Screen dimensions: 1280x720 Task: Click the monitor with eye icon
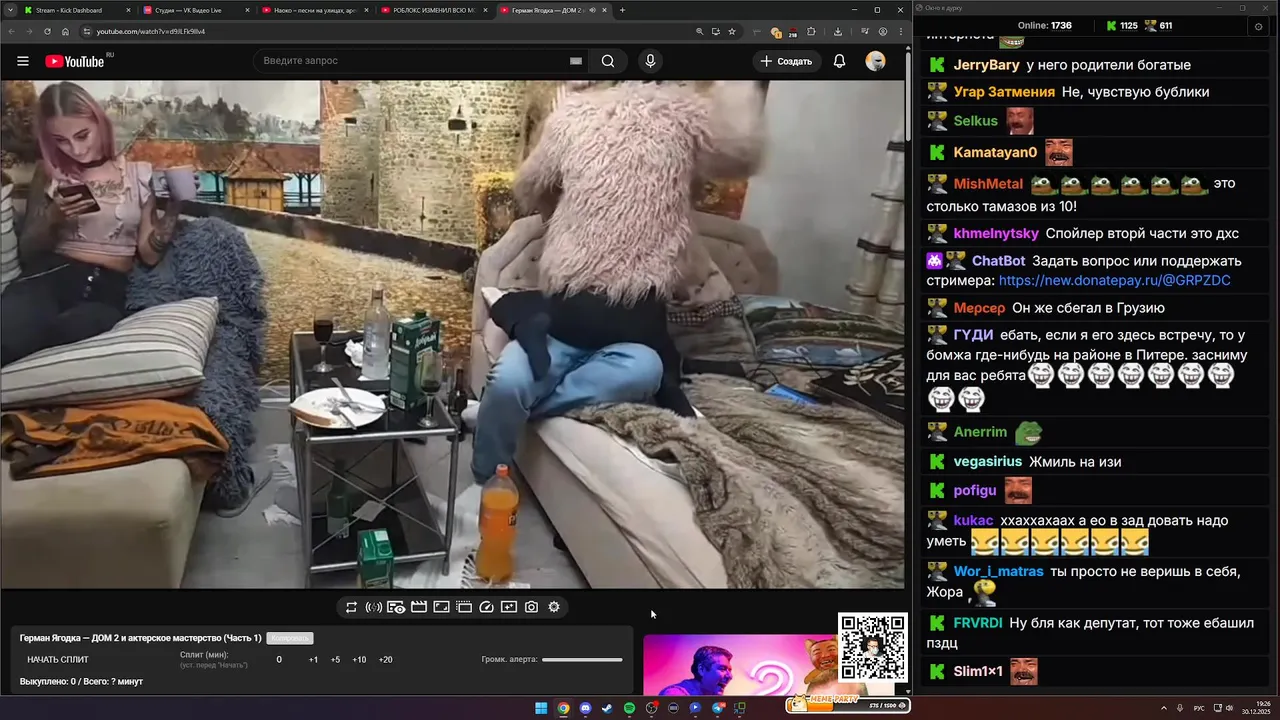pos(396,607)
